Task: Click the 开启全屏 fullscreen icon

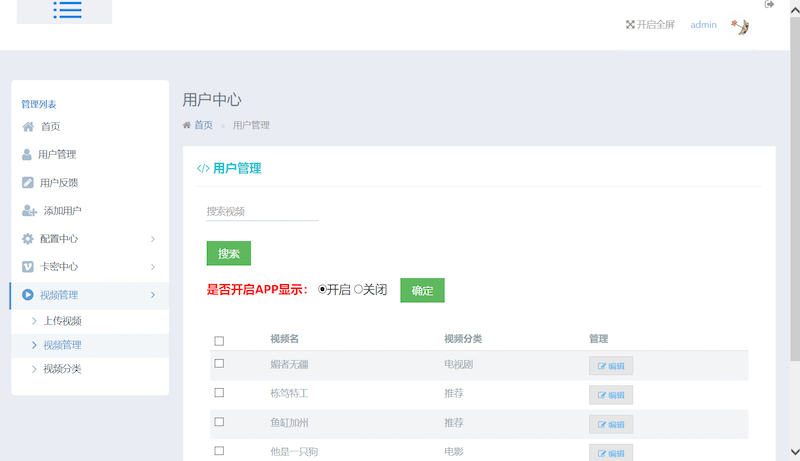Action: pos(630,25)
